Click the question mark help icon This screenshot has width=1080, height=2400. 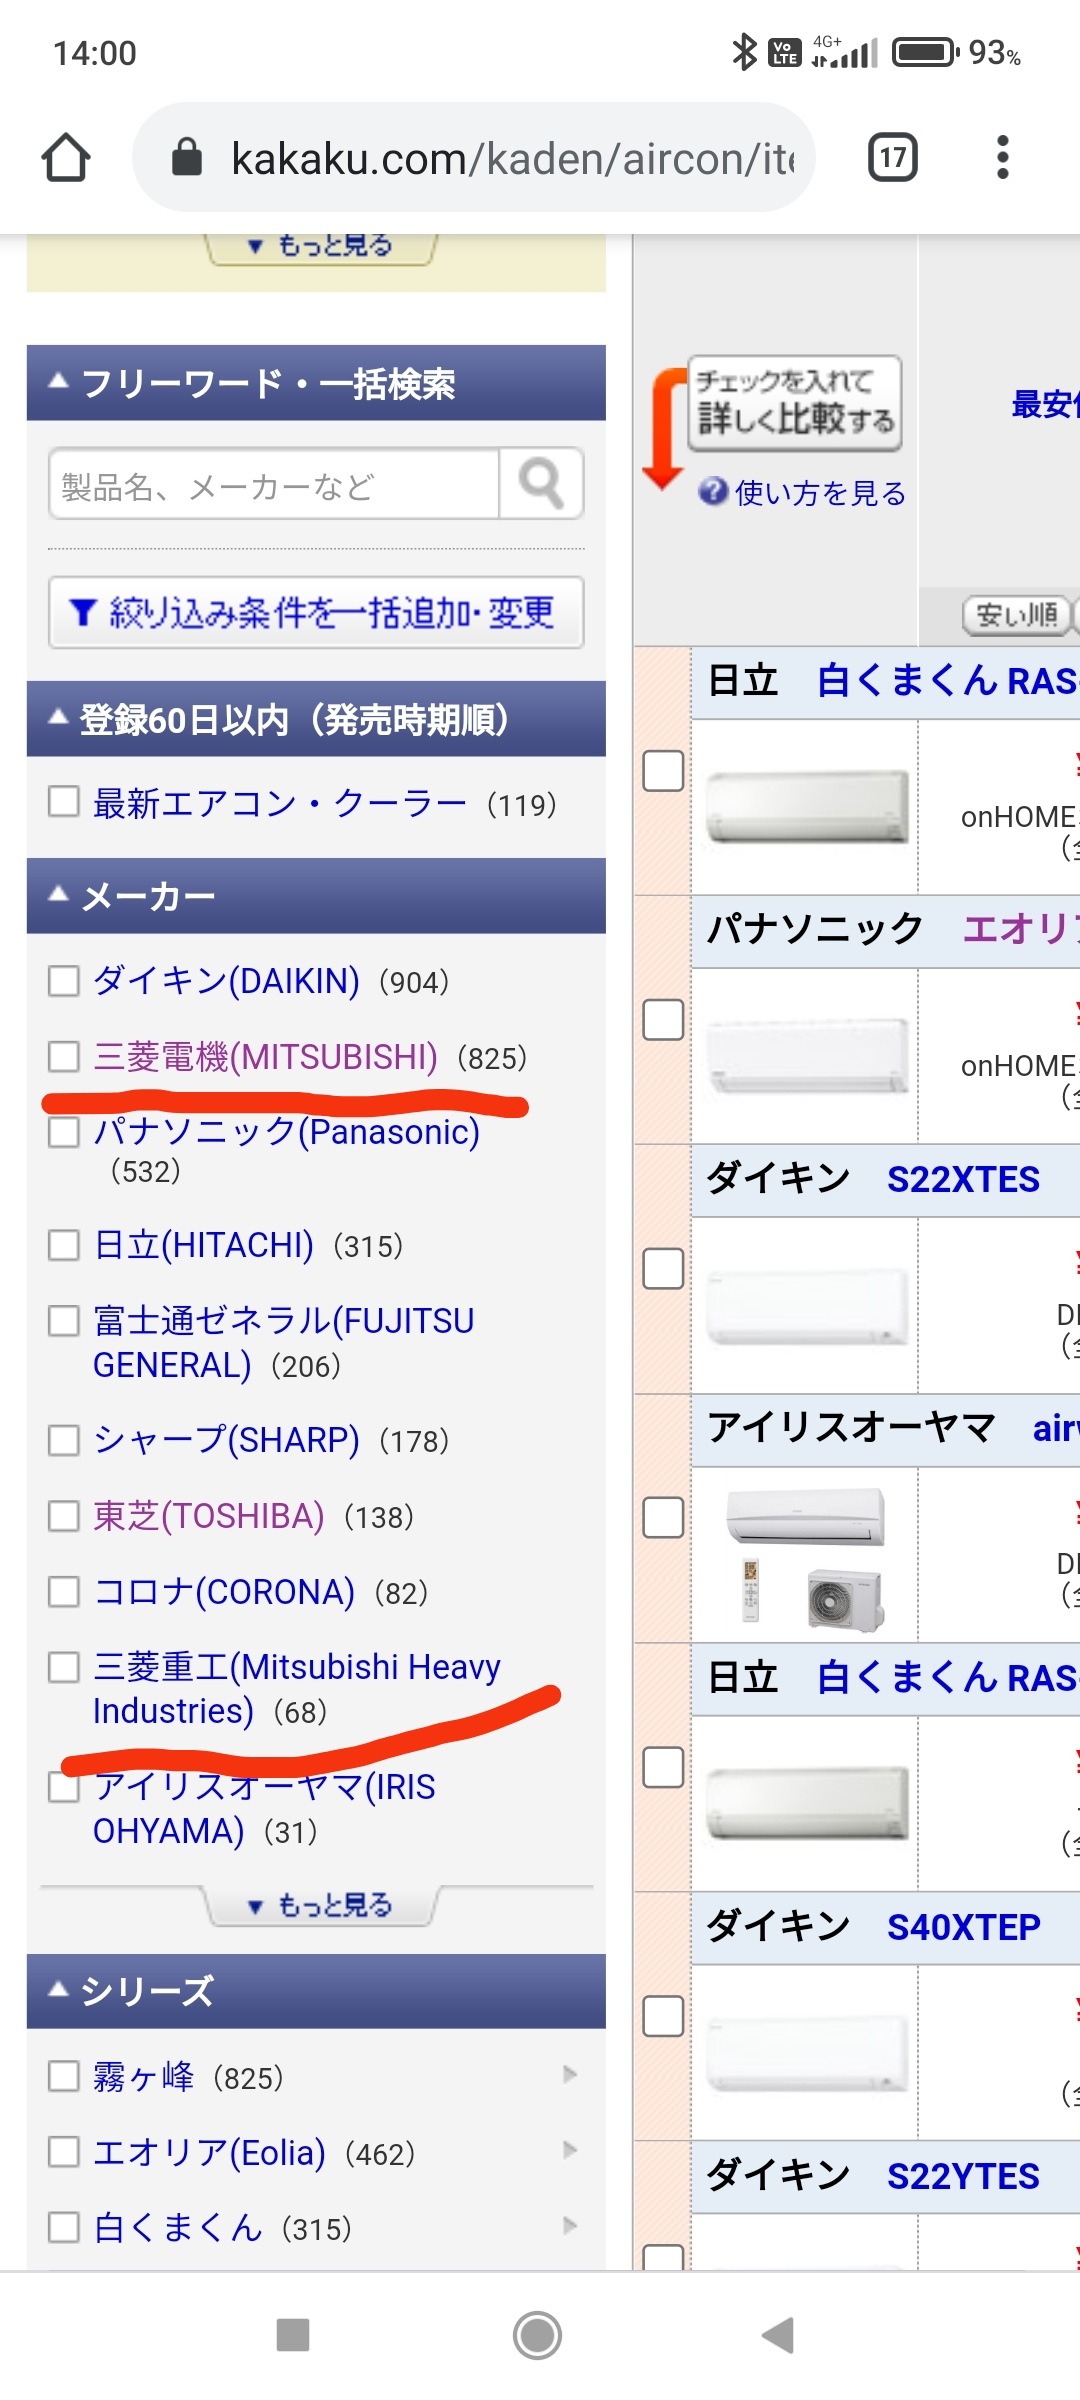pos(713,491)
